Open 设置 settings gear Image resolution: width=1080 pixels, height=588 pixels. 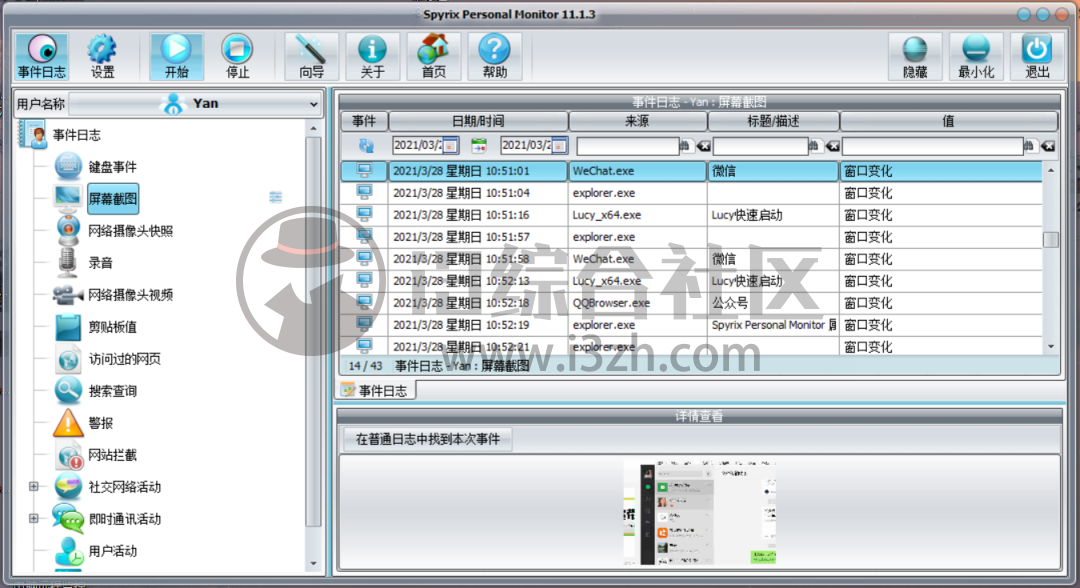click(x=103, y=56)
